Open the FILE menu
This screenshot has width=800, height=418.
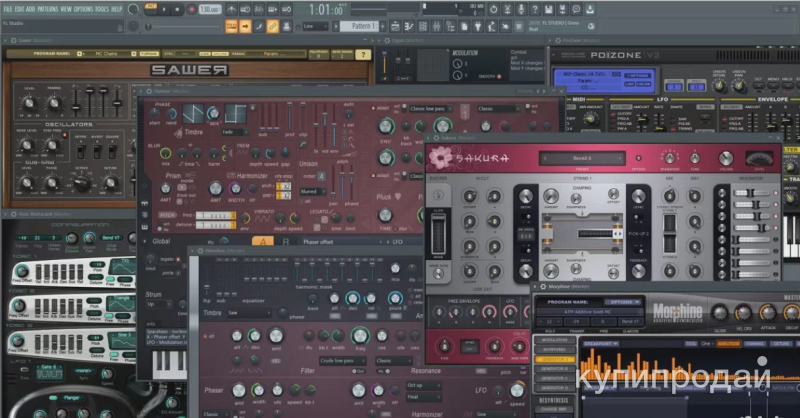pos(7,8)
